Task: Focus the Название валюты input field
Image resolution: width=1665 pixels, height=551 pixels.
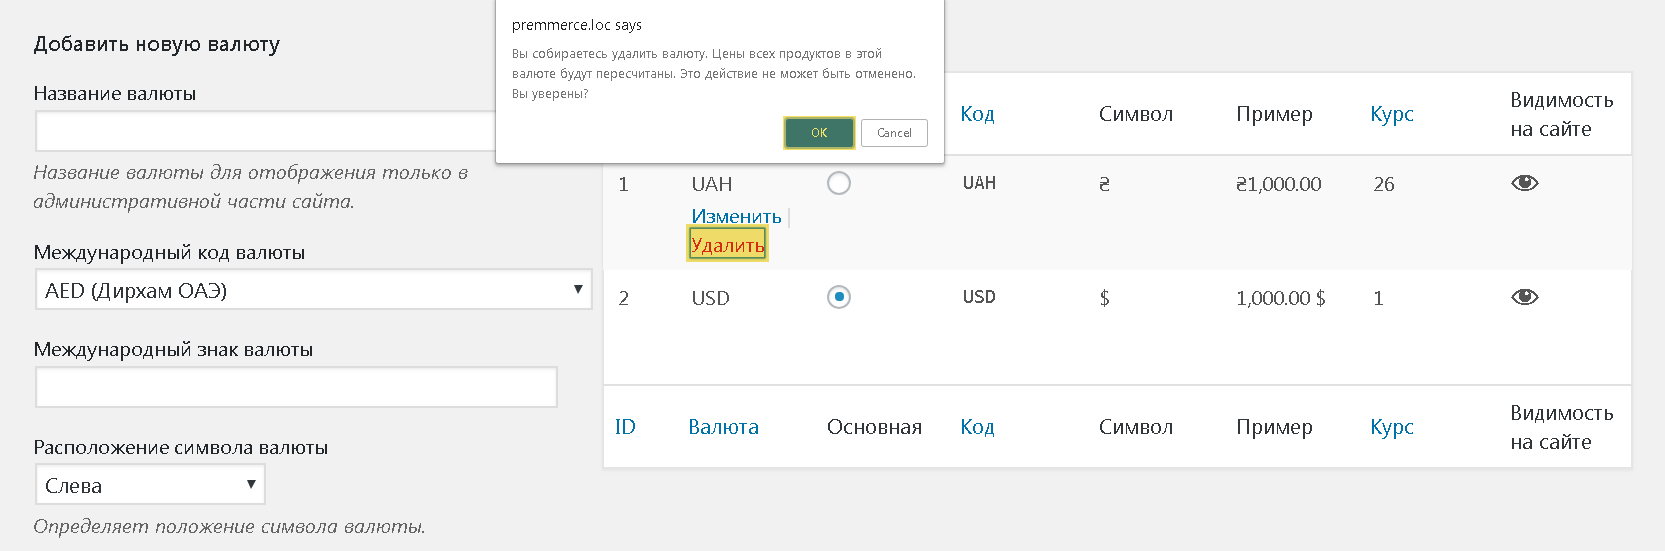Action: point(266,131)
